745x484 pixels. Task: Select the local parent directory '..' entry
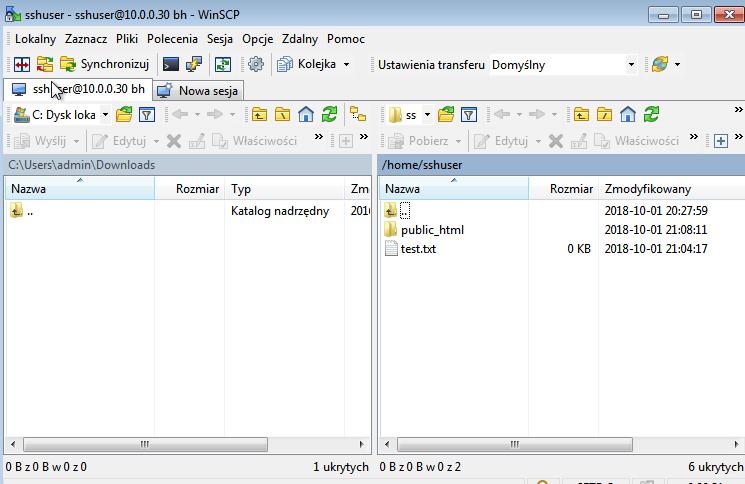[22, 210]
